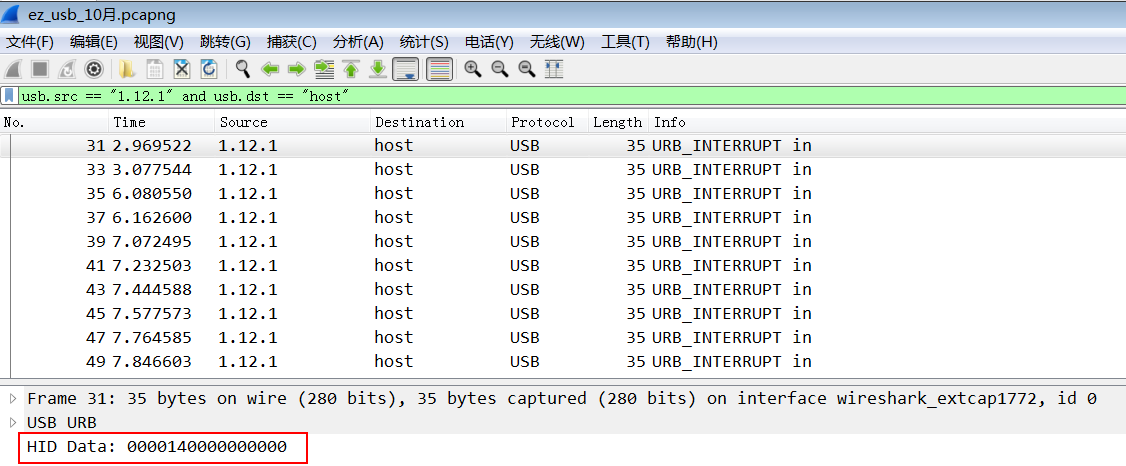Image resolution: width=1126 pixels, height=466 pixels.
Task: Sort by the Length column header
Action: [618, 122]
